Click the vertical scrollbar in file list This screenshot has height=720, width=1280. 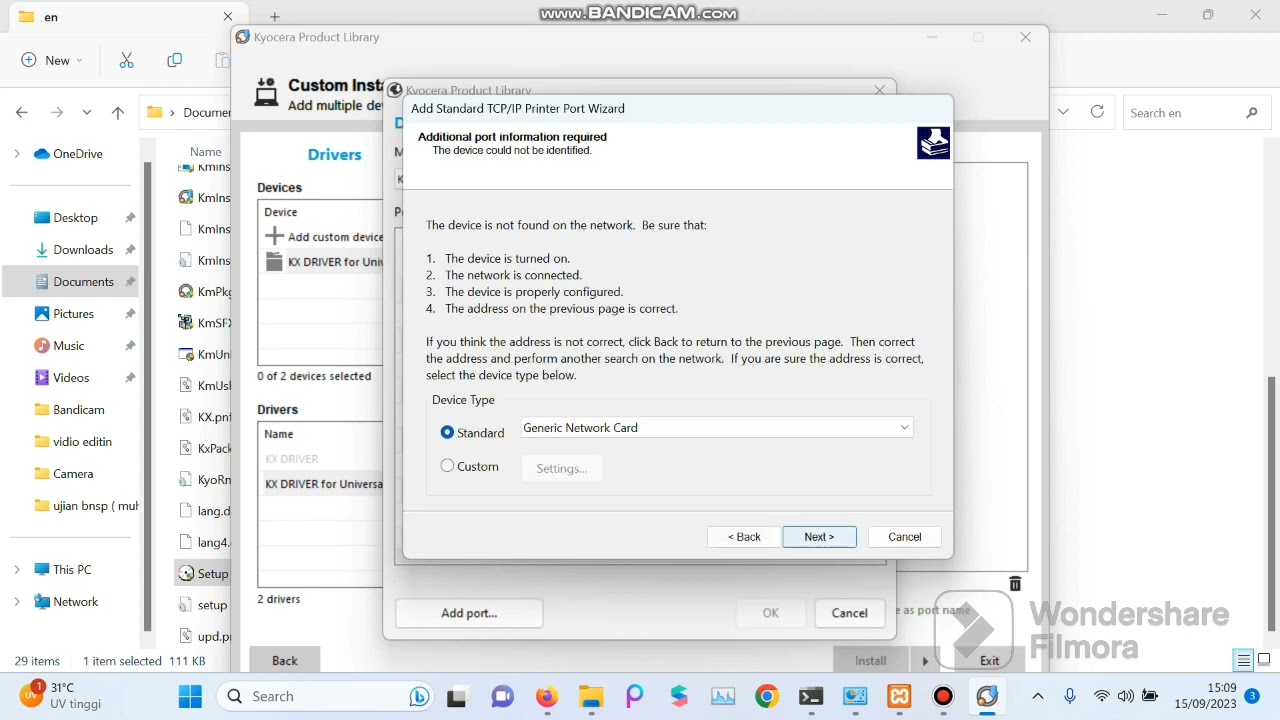pyautogui.click(x=1271, y=503)
